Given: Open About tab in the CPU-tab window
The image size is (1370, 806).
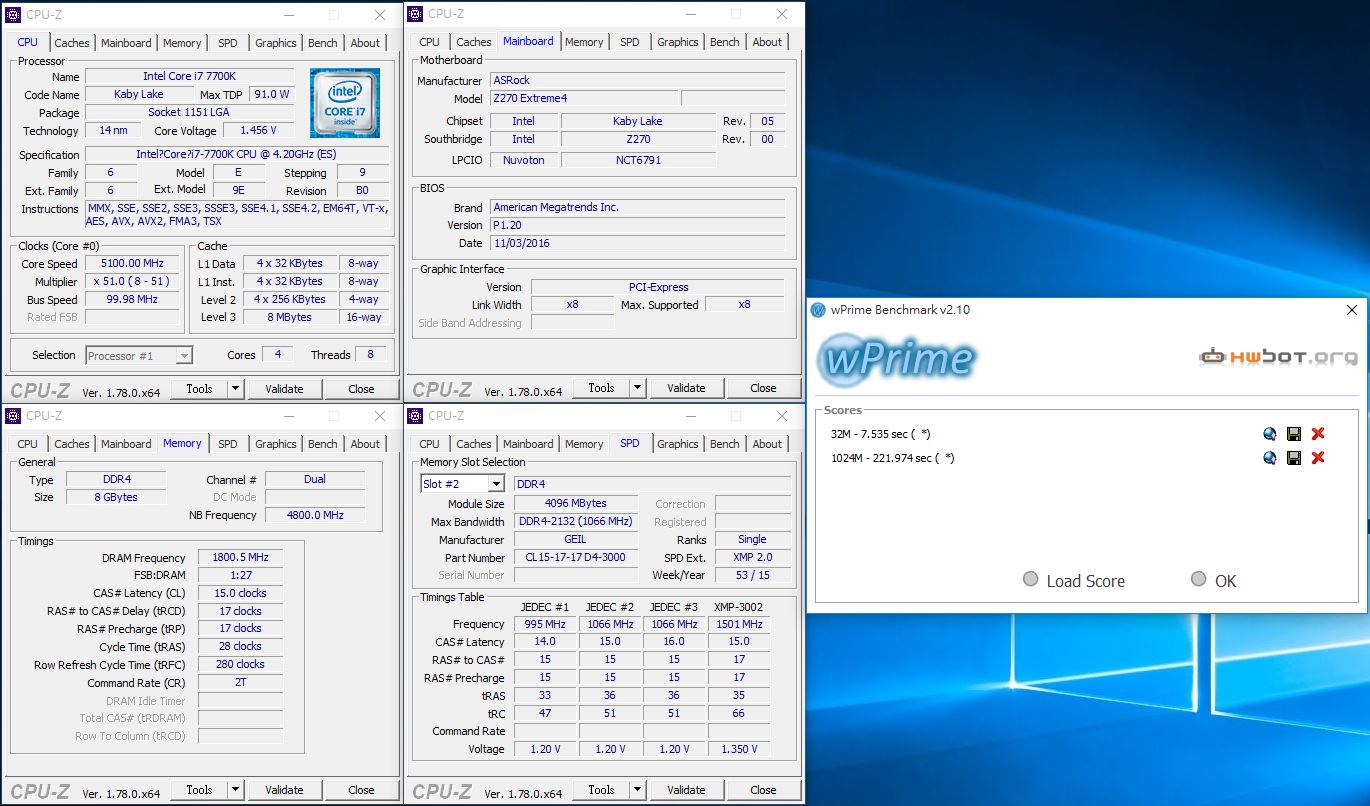Looking at the screenshot, I should pyautogui.click(x=365, y=43).
